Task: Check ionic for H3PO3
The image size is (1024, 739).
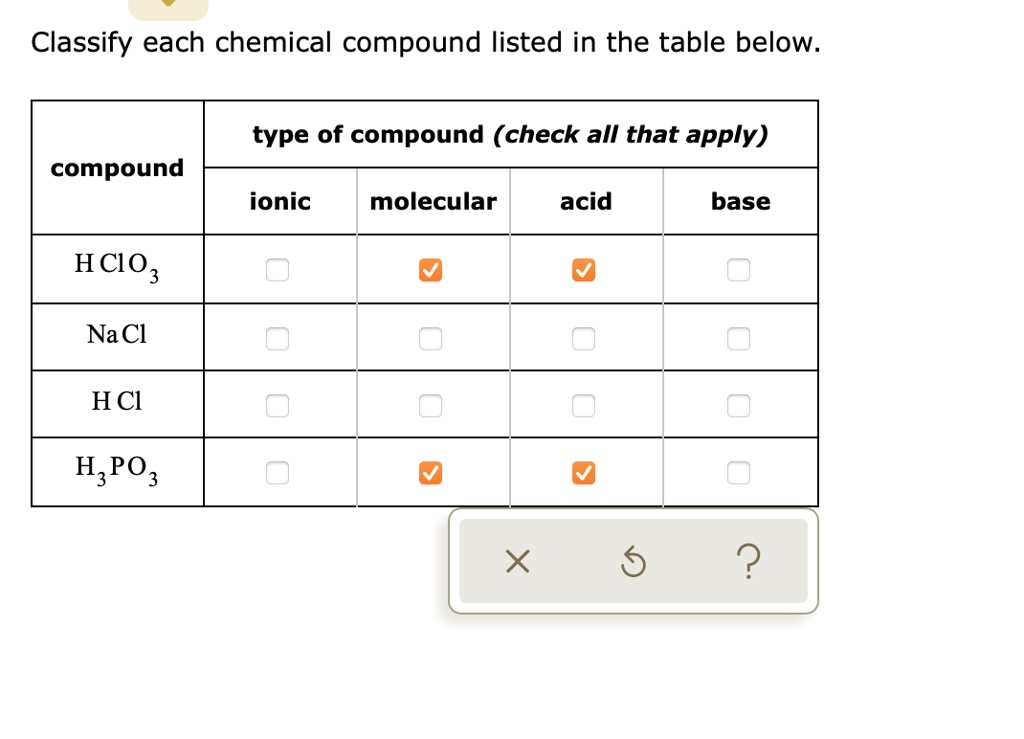Action: pyautogui.click(x=277, y=472)
